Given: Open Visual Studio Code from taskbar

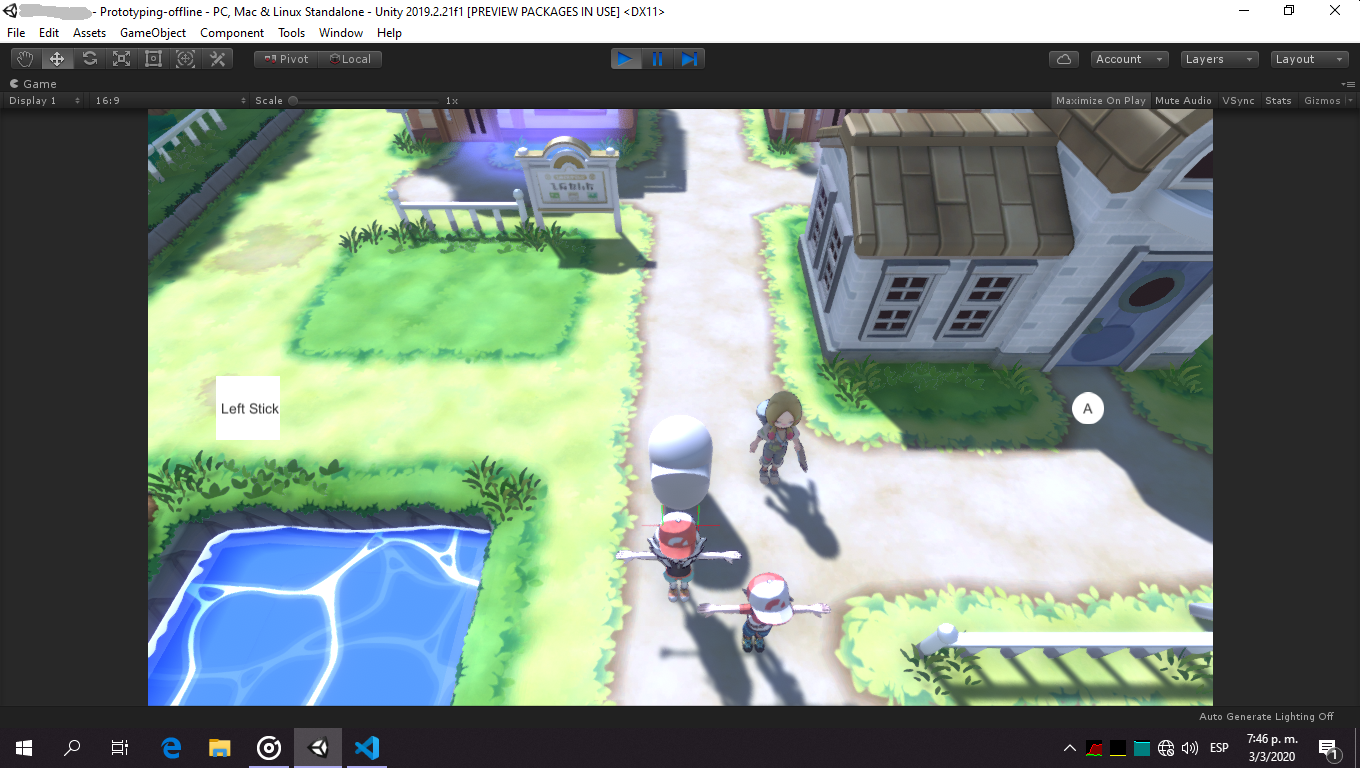Looking at the screenshot, I should click(x=367, y=748).
